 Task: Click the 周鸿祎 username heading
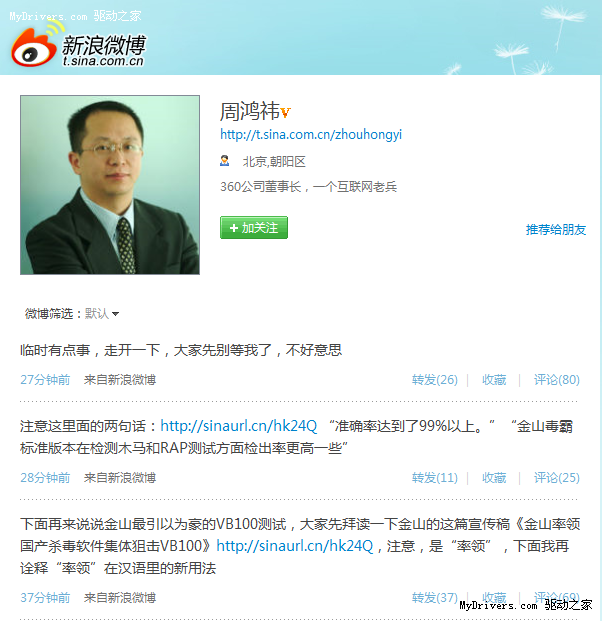tap(250, 111)
